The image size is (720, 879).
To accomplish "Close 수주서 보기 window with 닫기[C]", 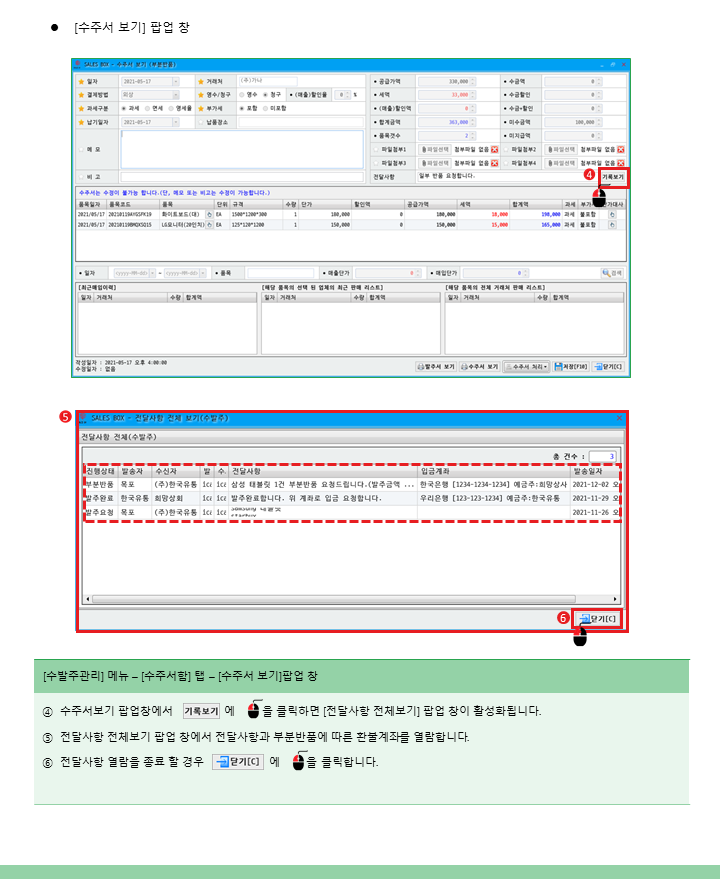I will point(608,367).
